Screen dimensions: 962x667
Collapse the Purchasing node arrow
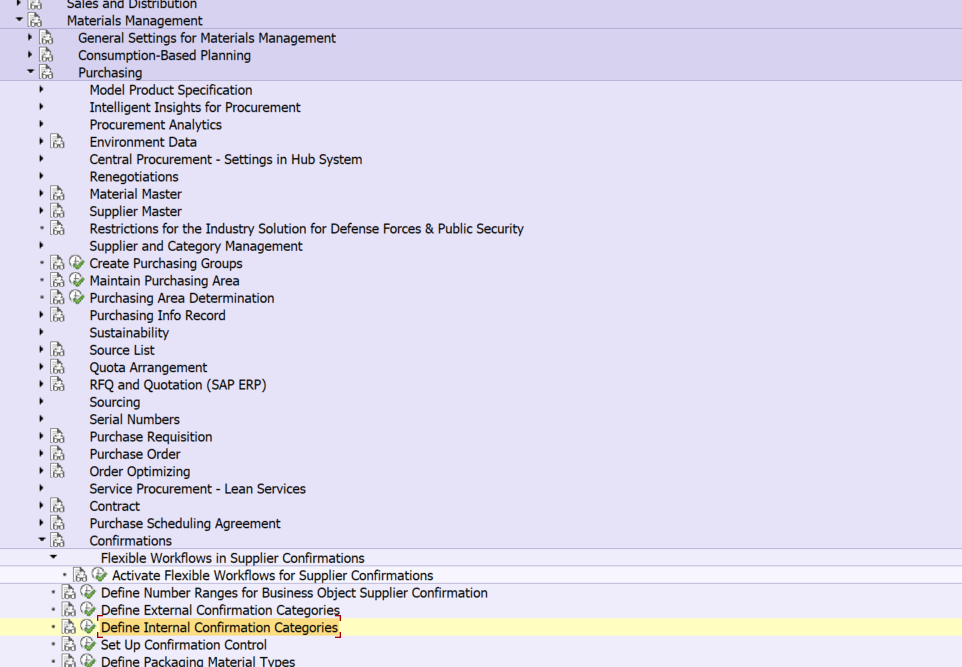(x=30, y=72)
